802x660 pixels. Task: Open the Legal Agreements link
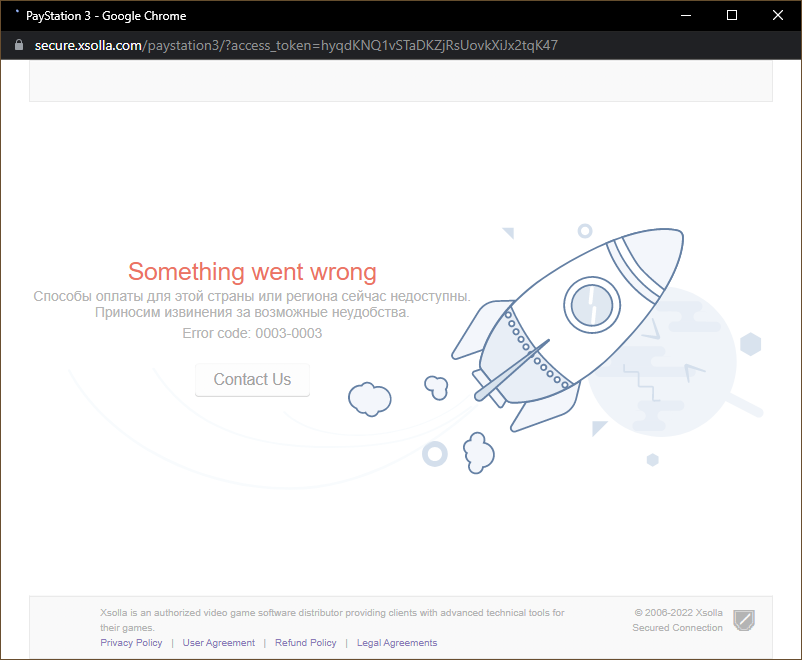pyautogui.click(x=397, y=643)
